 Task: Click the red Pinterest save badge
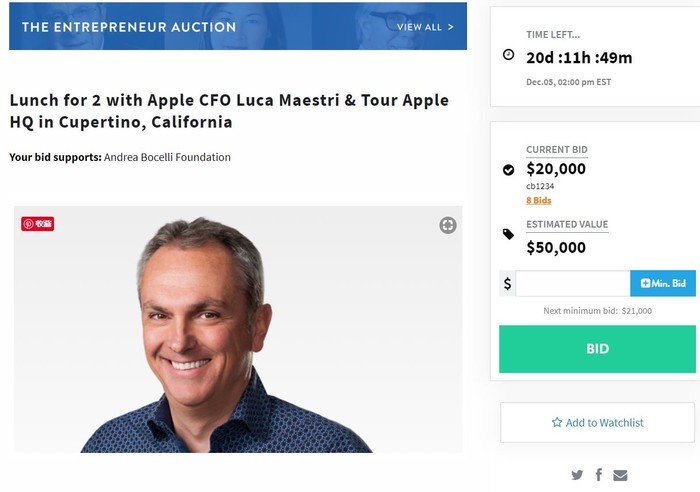(x=38, y=224)
